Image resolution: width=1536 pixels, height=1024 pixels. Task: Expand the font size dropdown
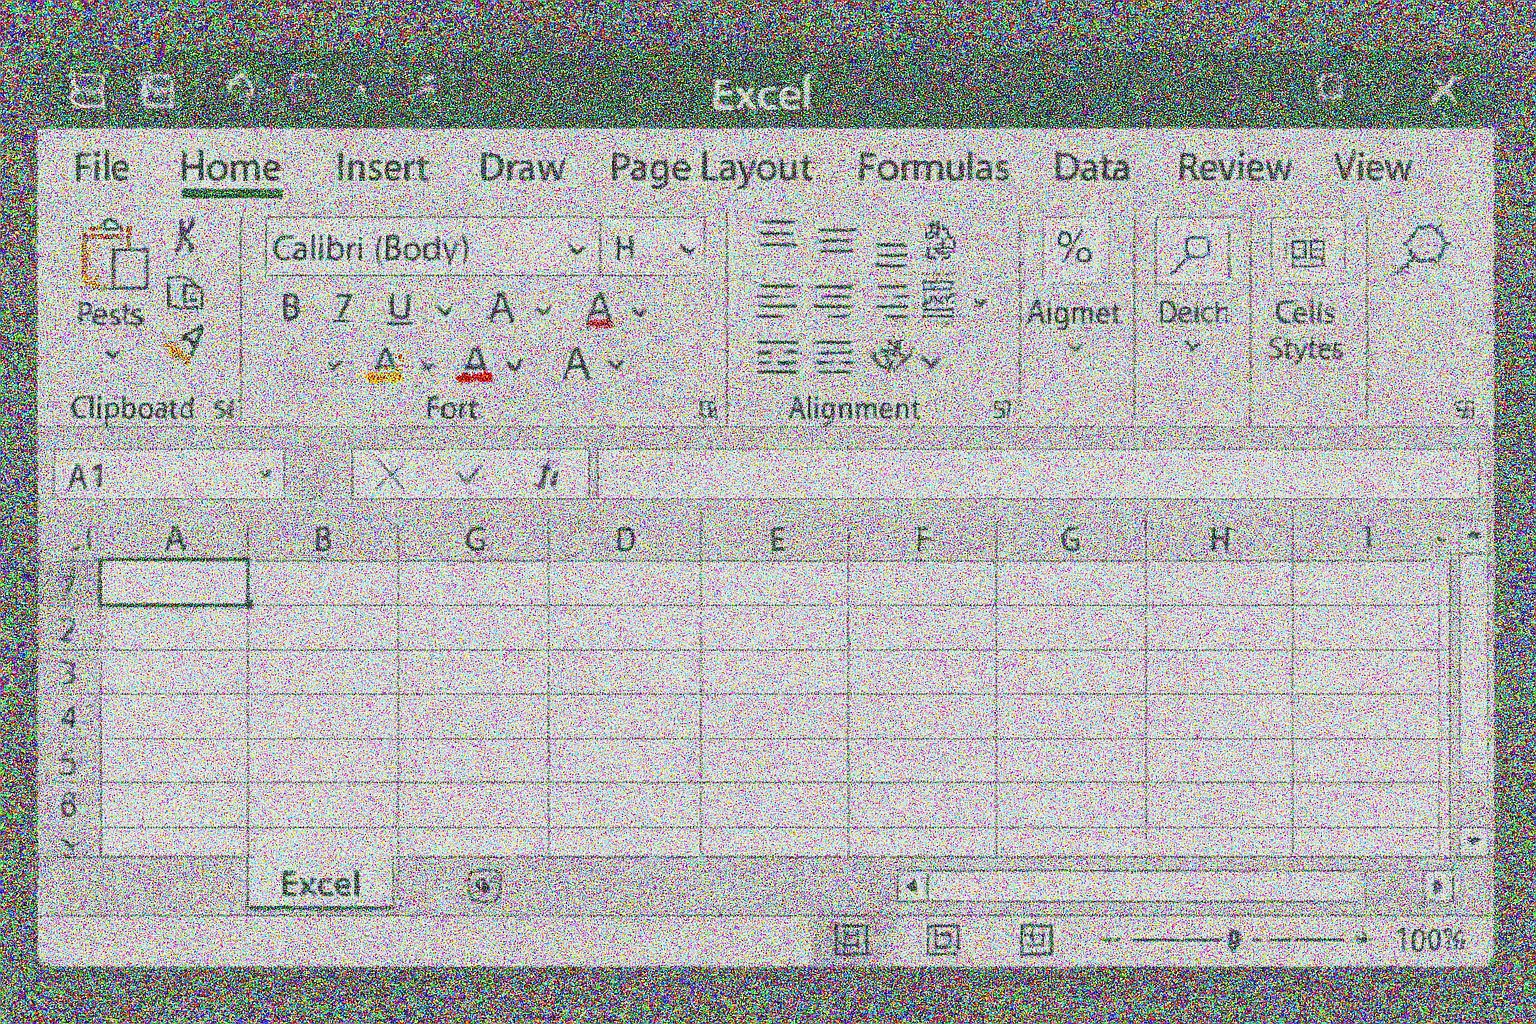coord(687,249)
